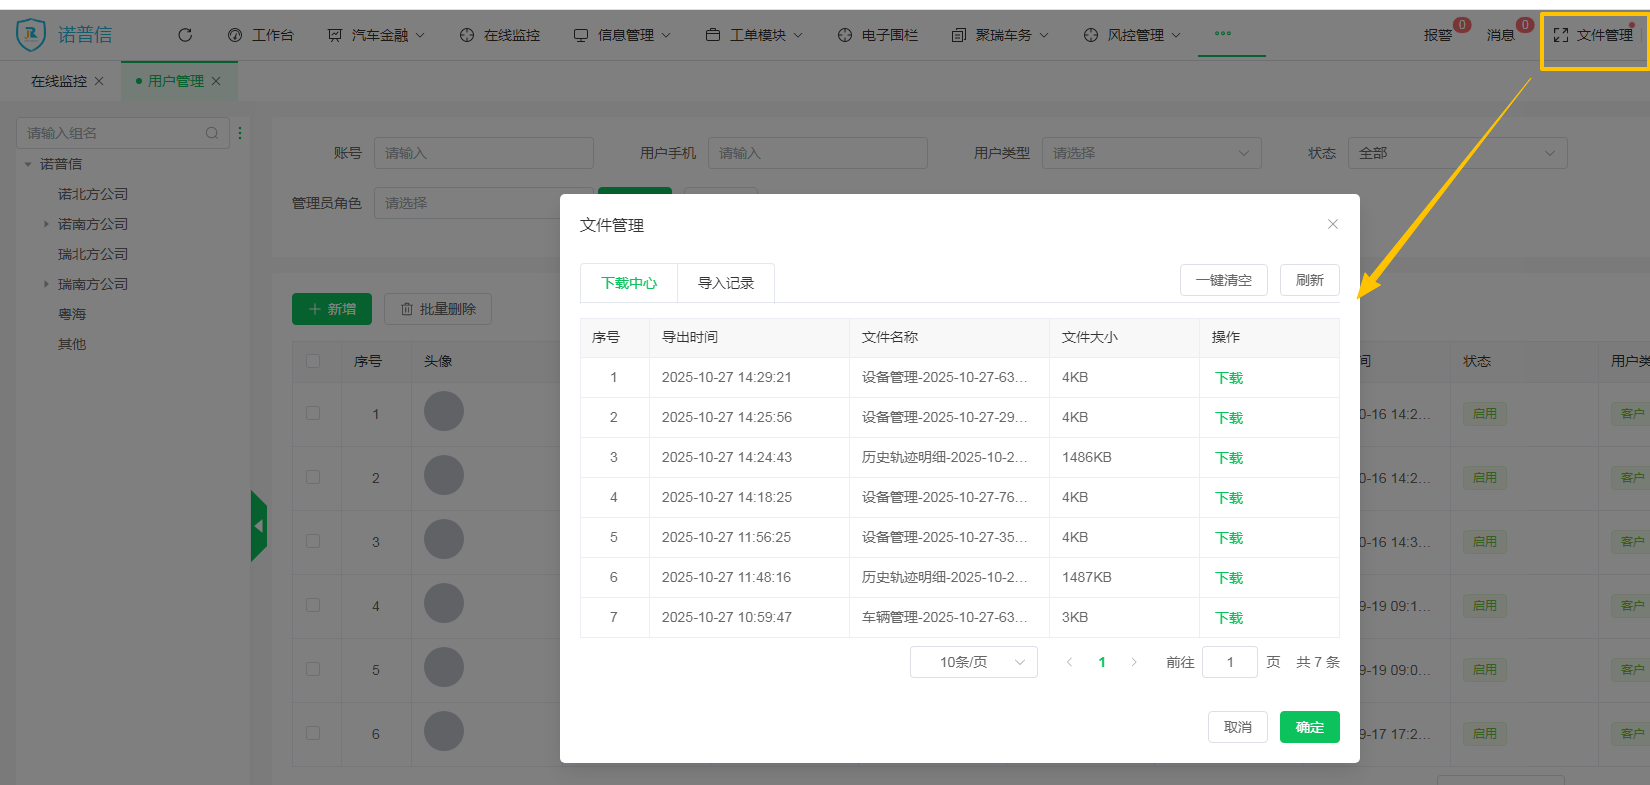
Task: Click the refresh icon in top navigation
Action: (185, 35)
